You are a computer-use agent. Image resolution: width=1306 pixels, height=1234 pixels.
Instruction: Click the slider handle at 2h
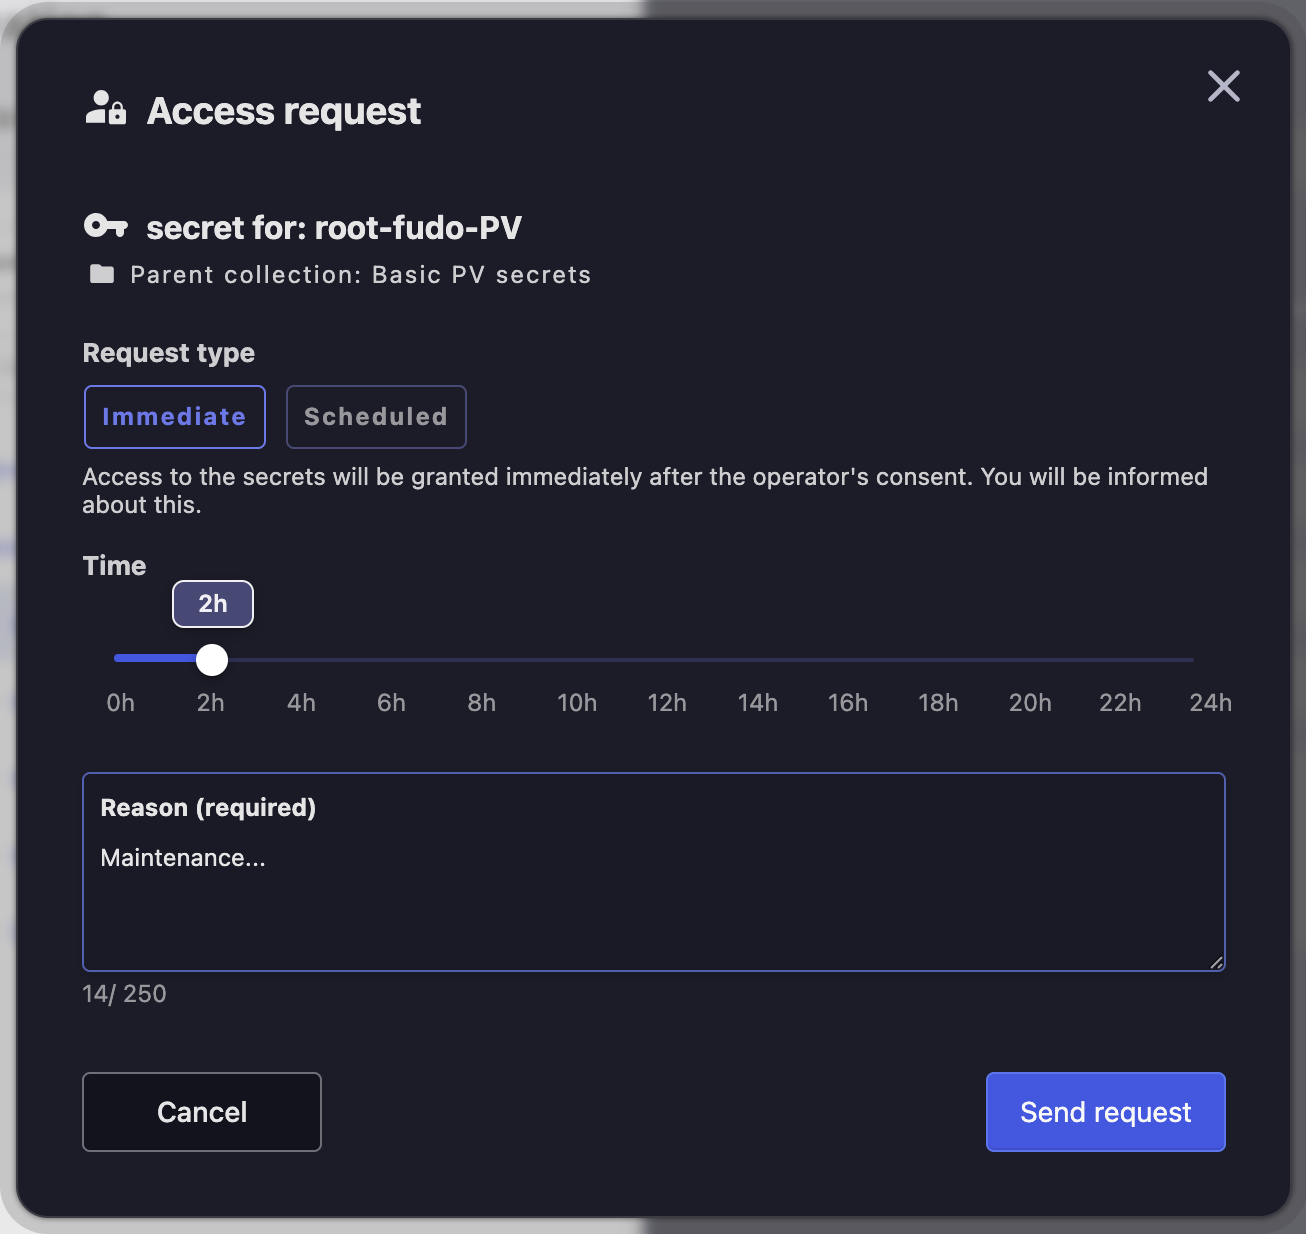[212, 660]
